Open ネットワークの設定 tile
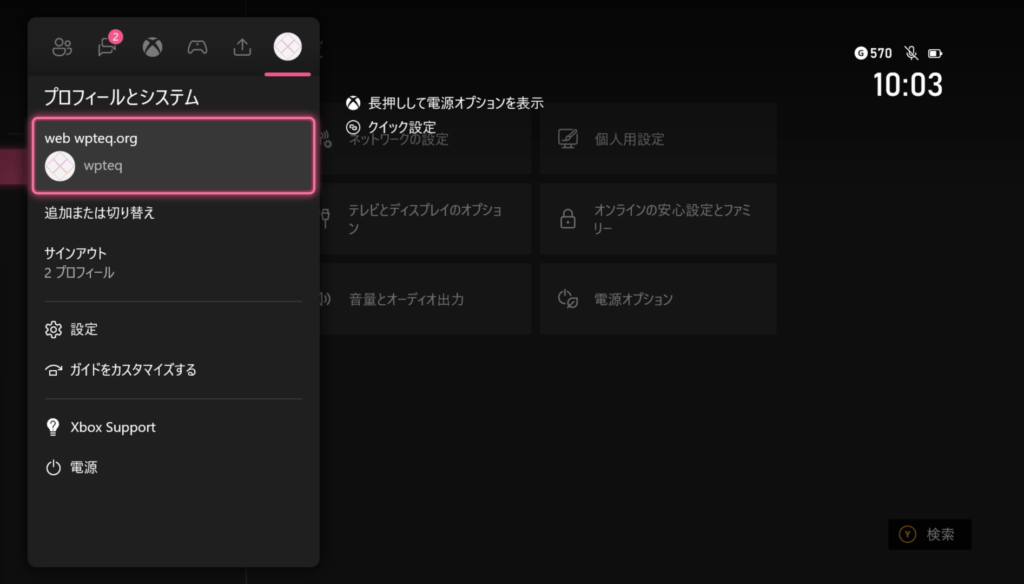Image resolution: width=1024 pixels, height=584 pixels. point(425,138)
